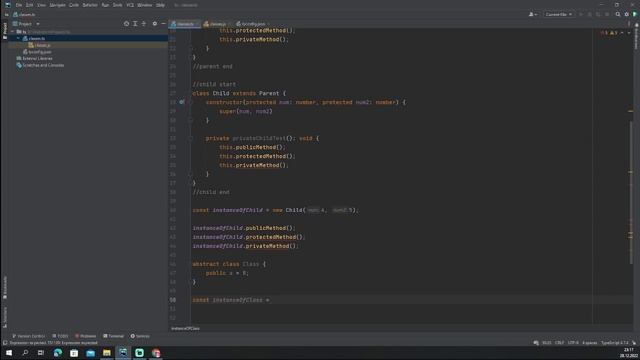
Task: Collapse the ts project root folder
Action: (12, 31)
